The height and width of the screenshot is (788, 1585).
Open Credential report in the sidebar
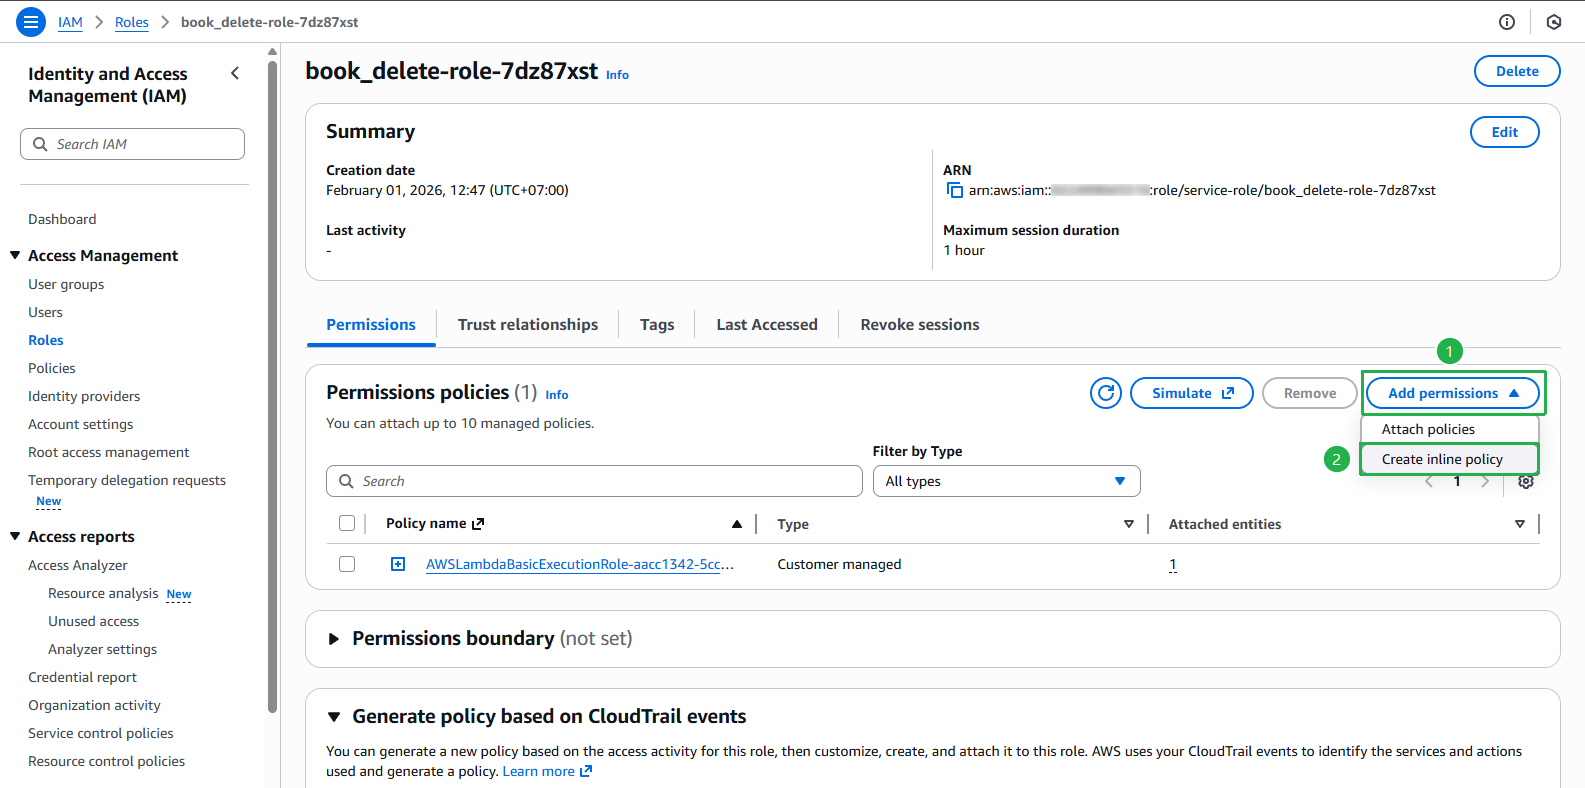point(82,677)
